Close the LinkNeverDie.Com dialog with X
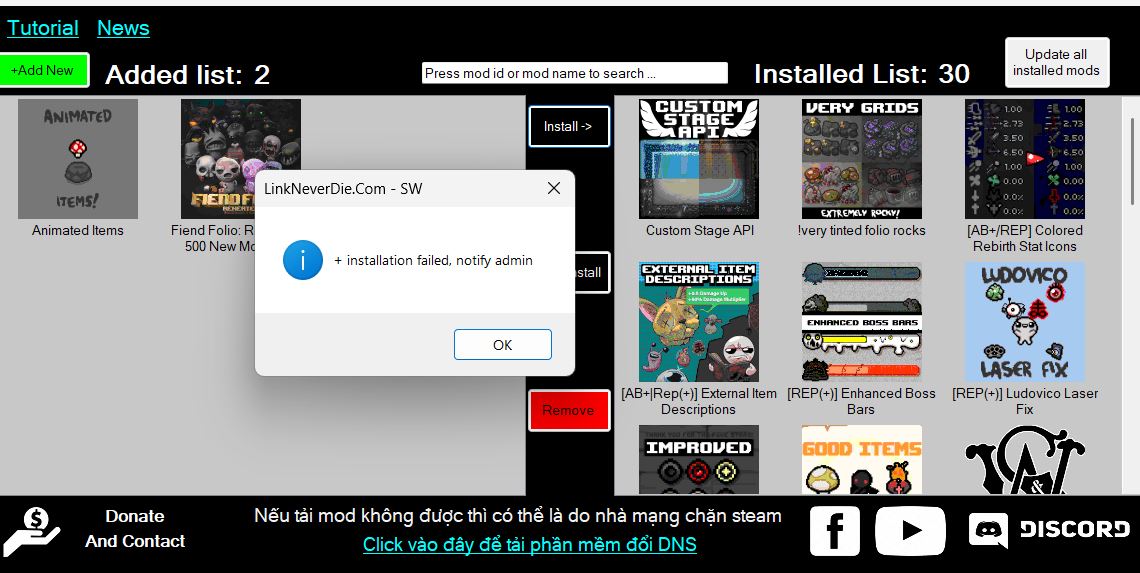 [553, 188]
